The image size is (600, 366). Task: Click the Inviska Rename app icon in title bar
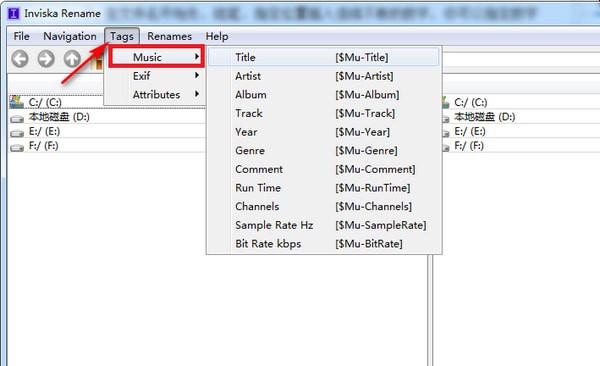(13, 13)
